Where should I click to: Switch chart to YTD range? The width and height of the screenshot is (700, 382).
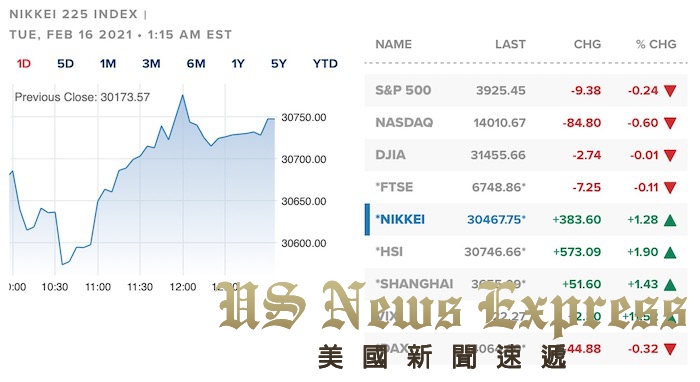[x=325, y=64]
